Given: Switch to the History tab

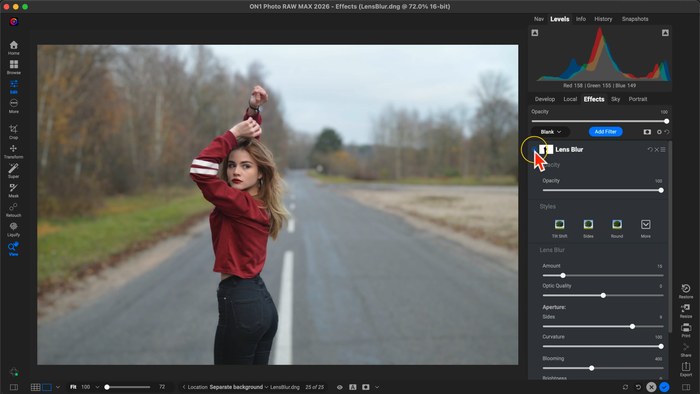Looking at the screenshot, I should 603,19.
